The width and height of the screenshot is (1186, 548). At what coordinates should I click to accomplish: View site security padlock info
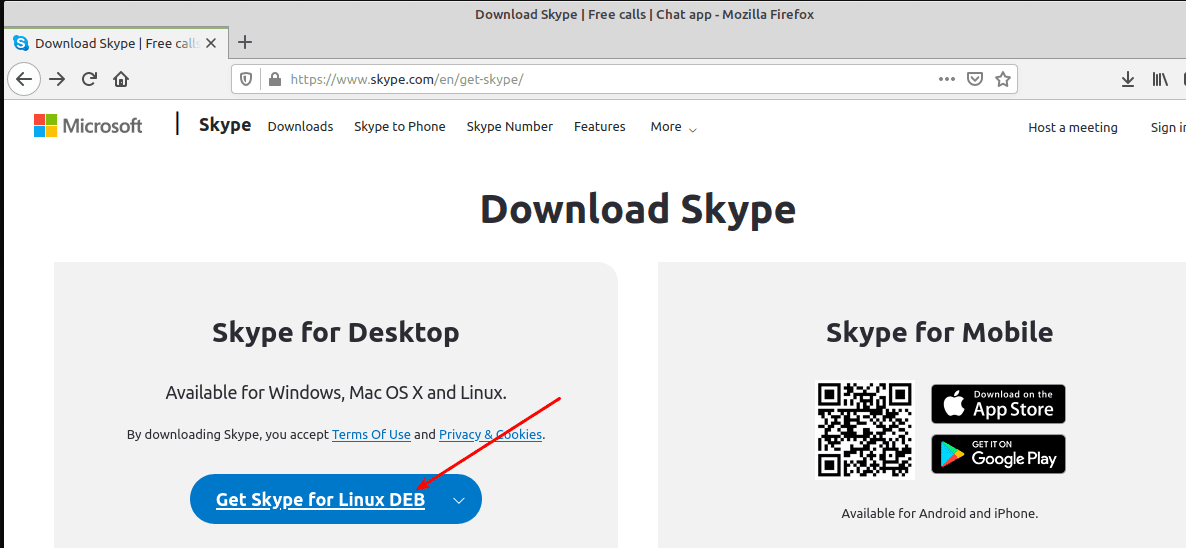tap(273, 79)
